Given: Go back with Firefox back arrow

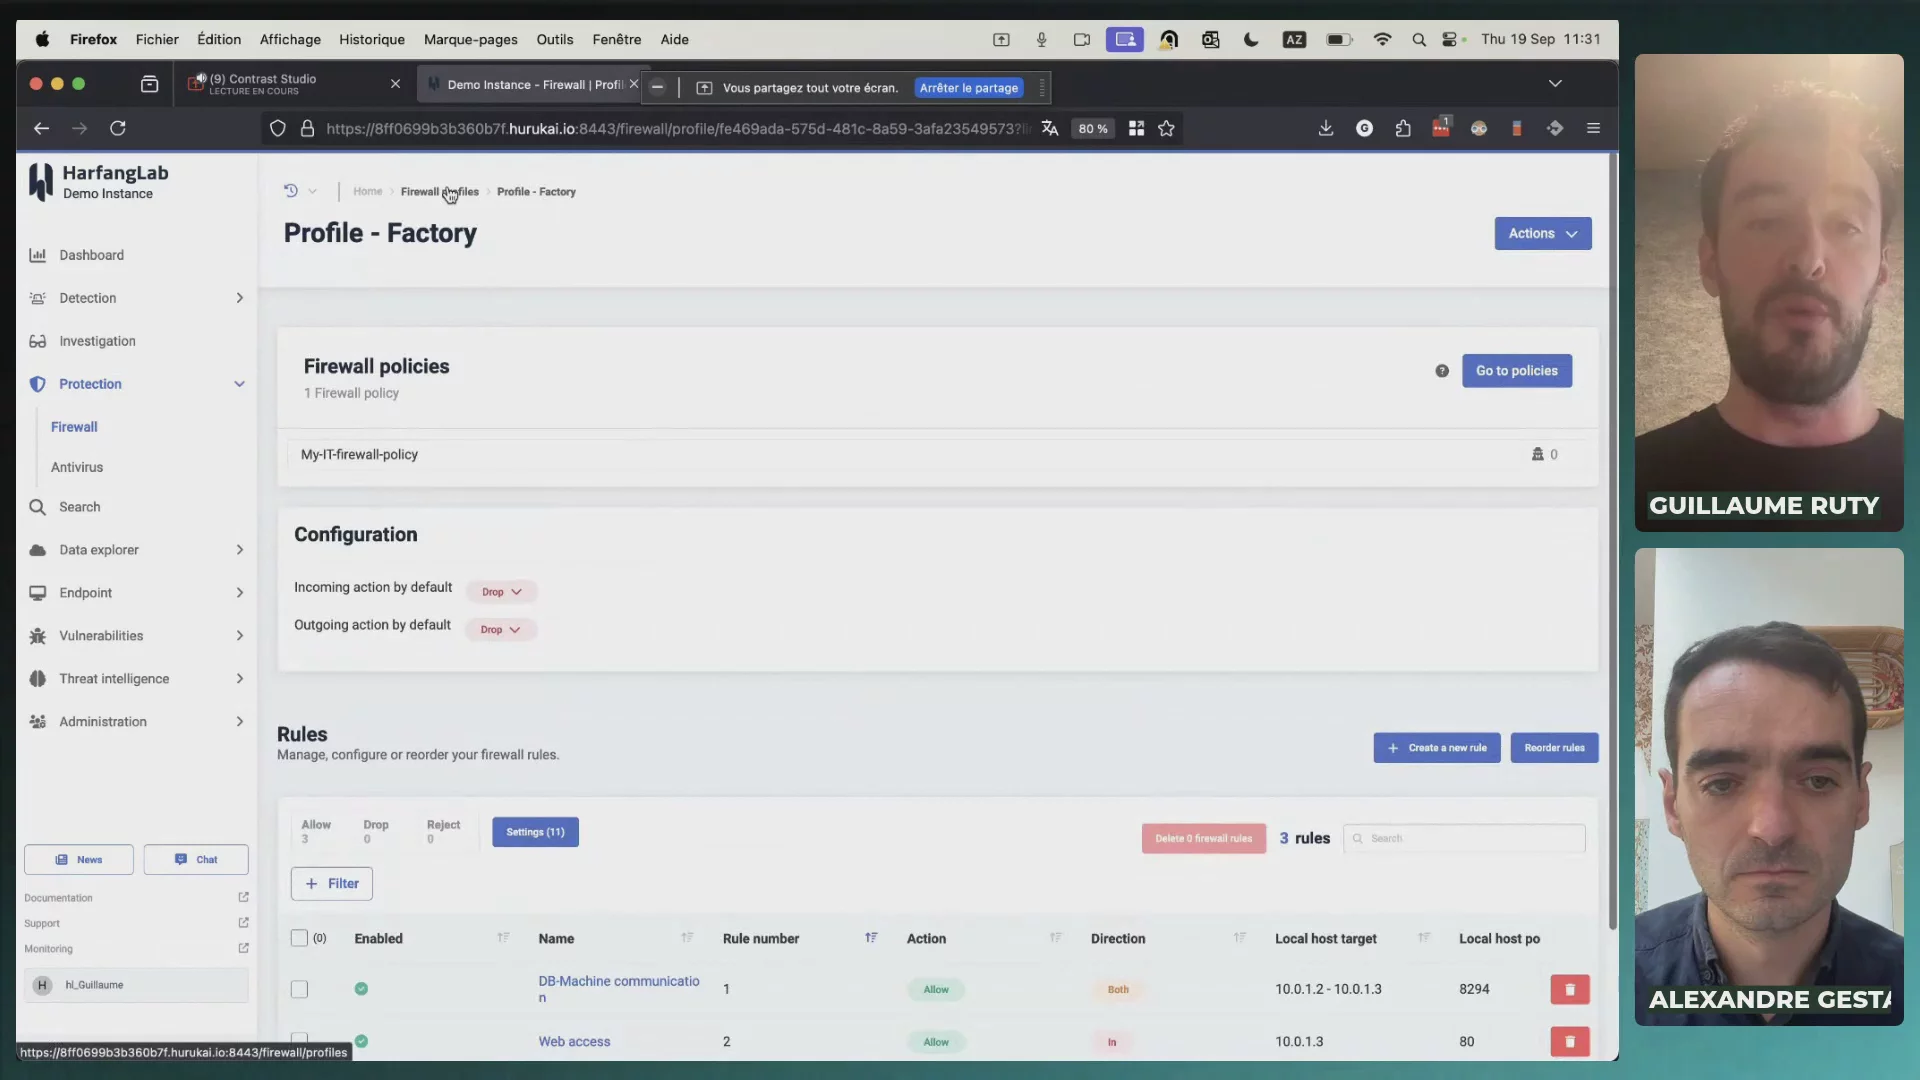Looking at the screenshot, I should pyautogui.click(x=41, y=128).
